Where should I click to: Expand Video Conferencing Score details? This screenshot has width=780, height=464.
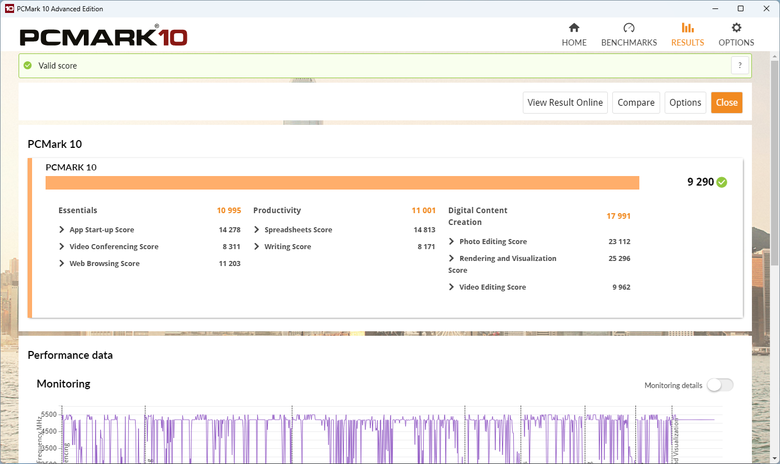click(x=62, y=246)
